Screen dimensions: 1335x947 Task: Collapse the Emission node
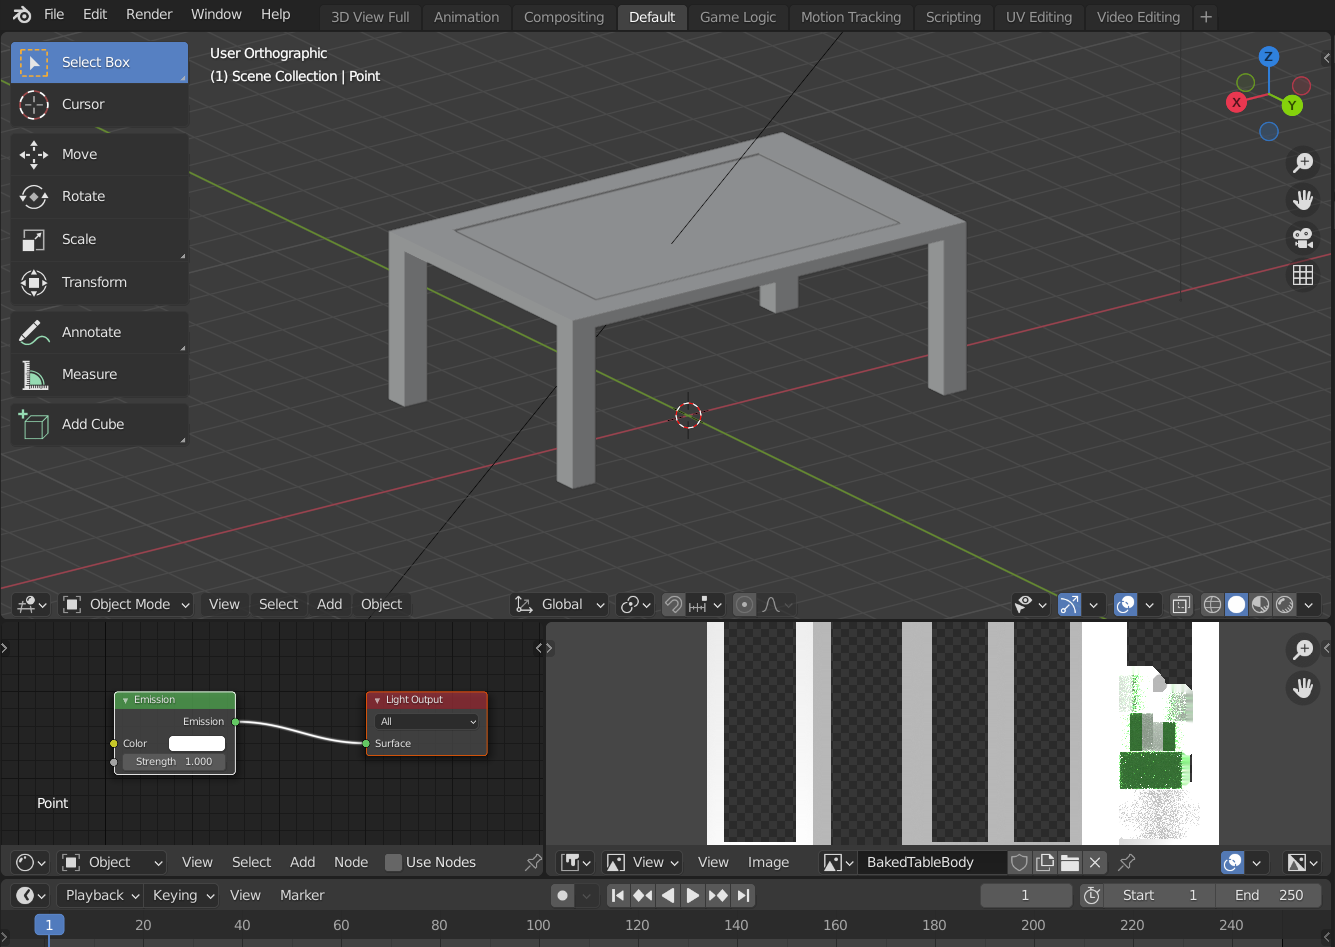[x=125, y=700]
